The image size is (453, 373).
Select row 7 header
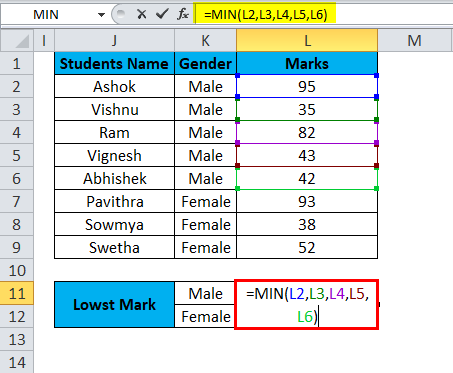pos(17,201)
